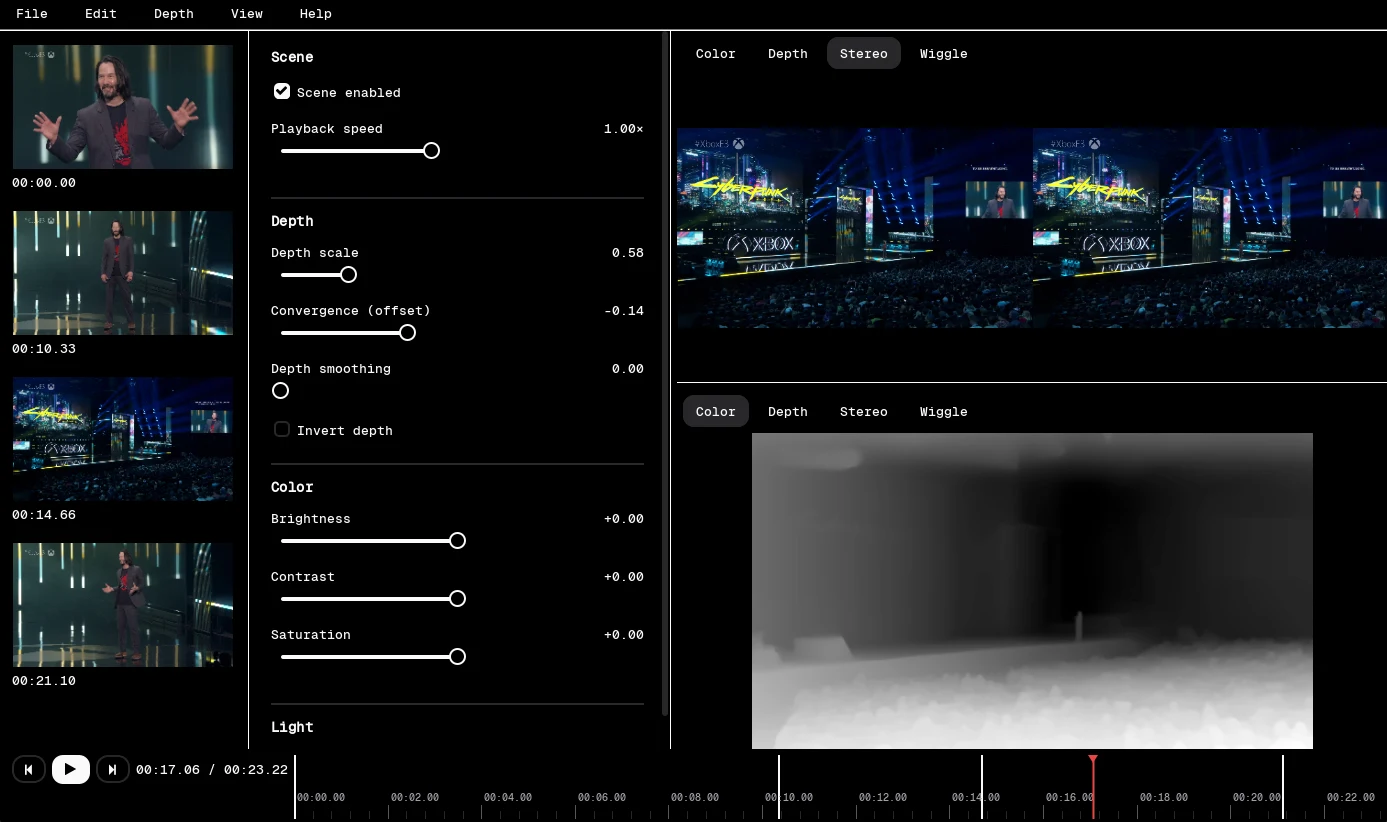This screenshot has height=822, width=1387.
Task: Click the 00:08.00 timeline label
Action: (x=695, y=798)
